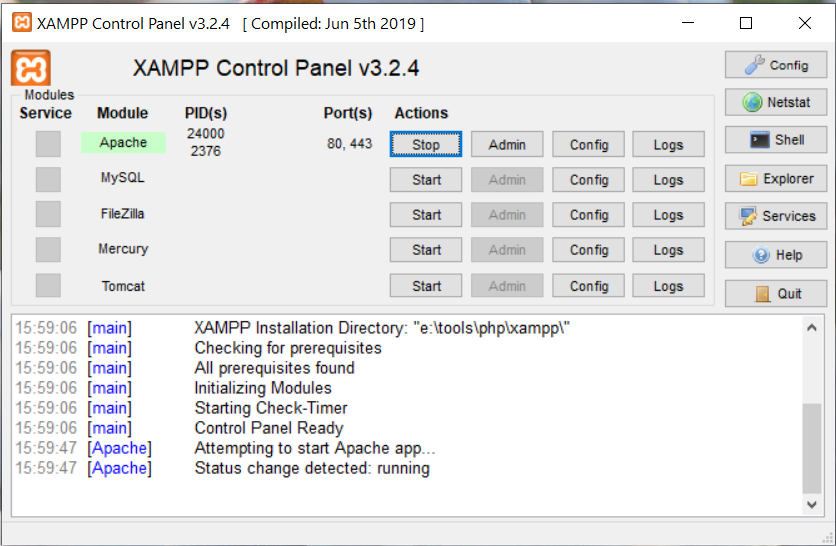Click the log panel scrollbar thumb
836x546 pixels.
click(x=811, y=449)
